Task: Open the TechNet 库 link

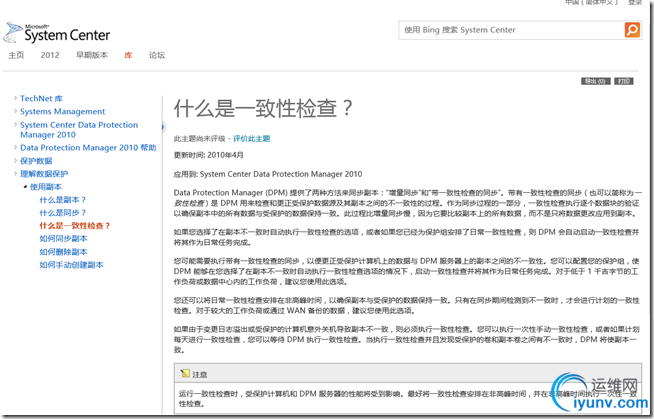Action: (x=41, y=98)
